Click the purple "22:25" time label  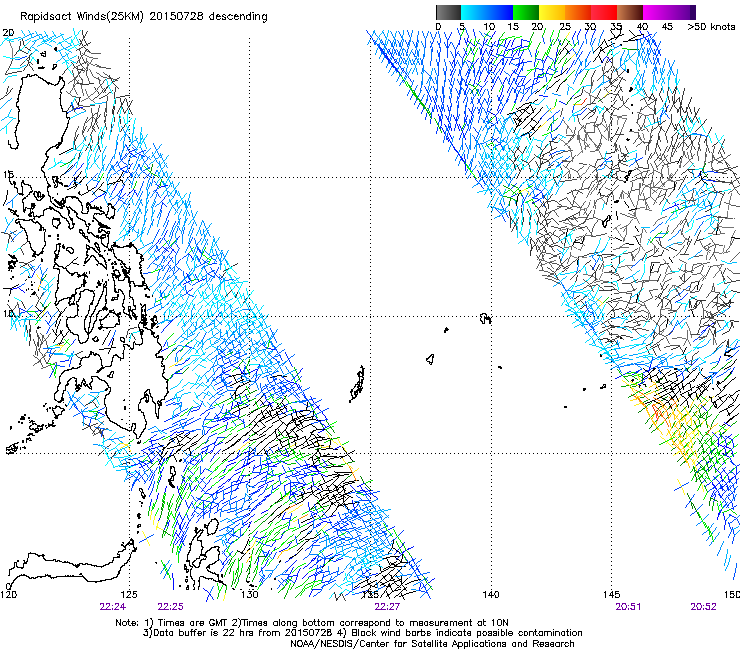170,607
